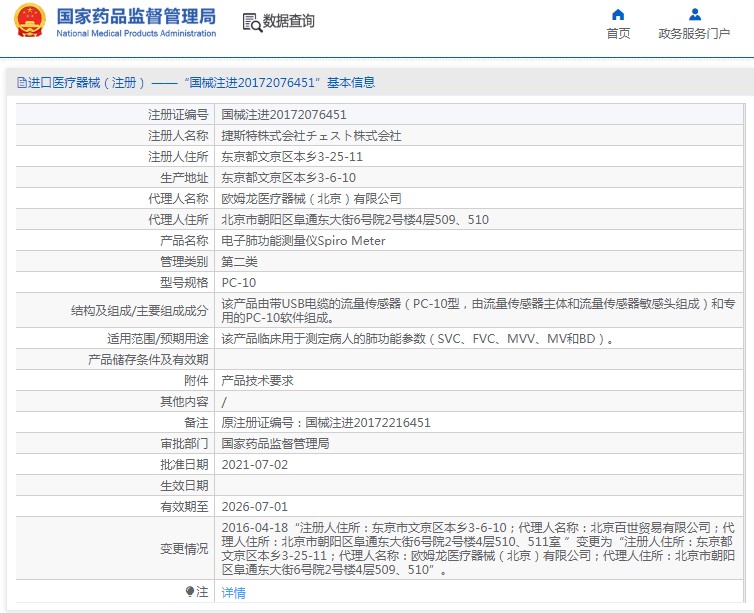Click original registration number 国械注进20172216451 remark
This screenshot has width=754, height=613.
pyautogui.click(x=325, y=423)
